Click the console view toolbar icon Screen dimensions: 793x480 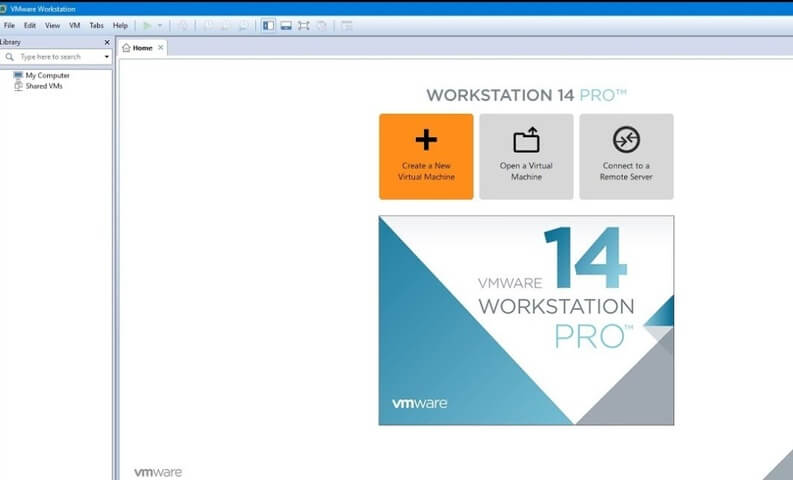[x=346, y=25]
